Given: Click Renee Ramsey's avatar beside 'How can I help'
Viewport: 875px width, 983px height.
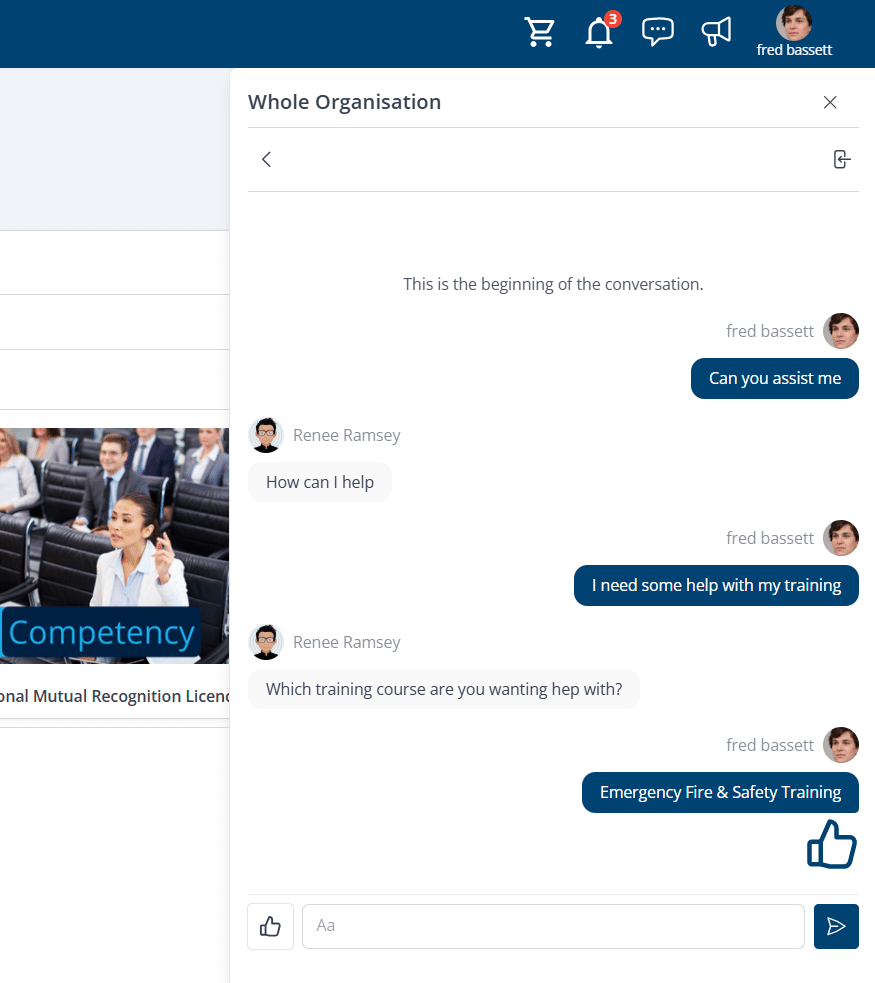Looking at the screenshot, I should tap(266, 435).
